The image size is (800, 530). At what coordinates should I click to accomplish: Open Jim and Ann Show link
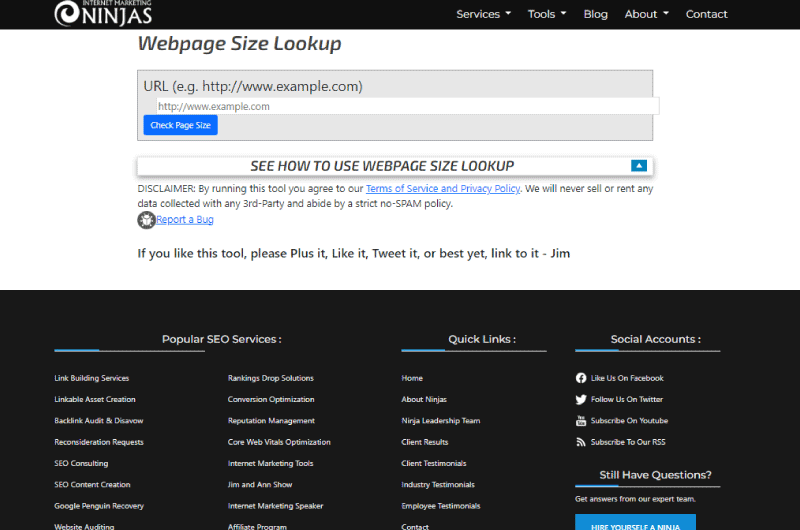(260, 485)
